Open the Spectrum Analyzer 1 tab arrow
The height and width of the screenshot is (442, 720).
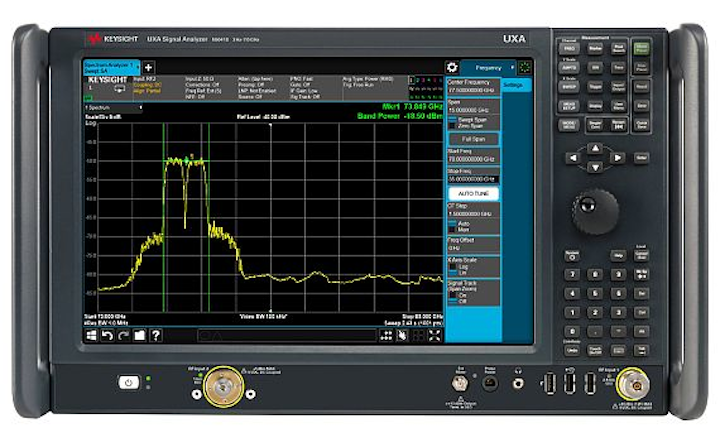[138, 68]
